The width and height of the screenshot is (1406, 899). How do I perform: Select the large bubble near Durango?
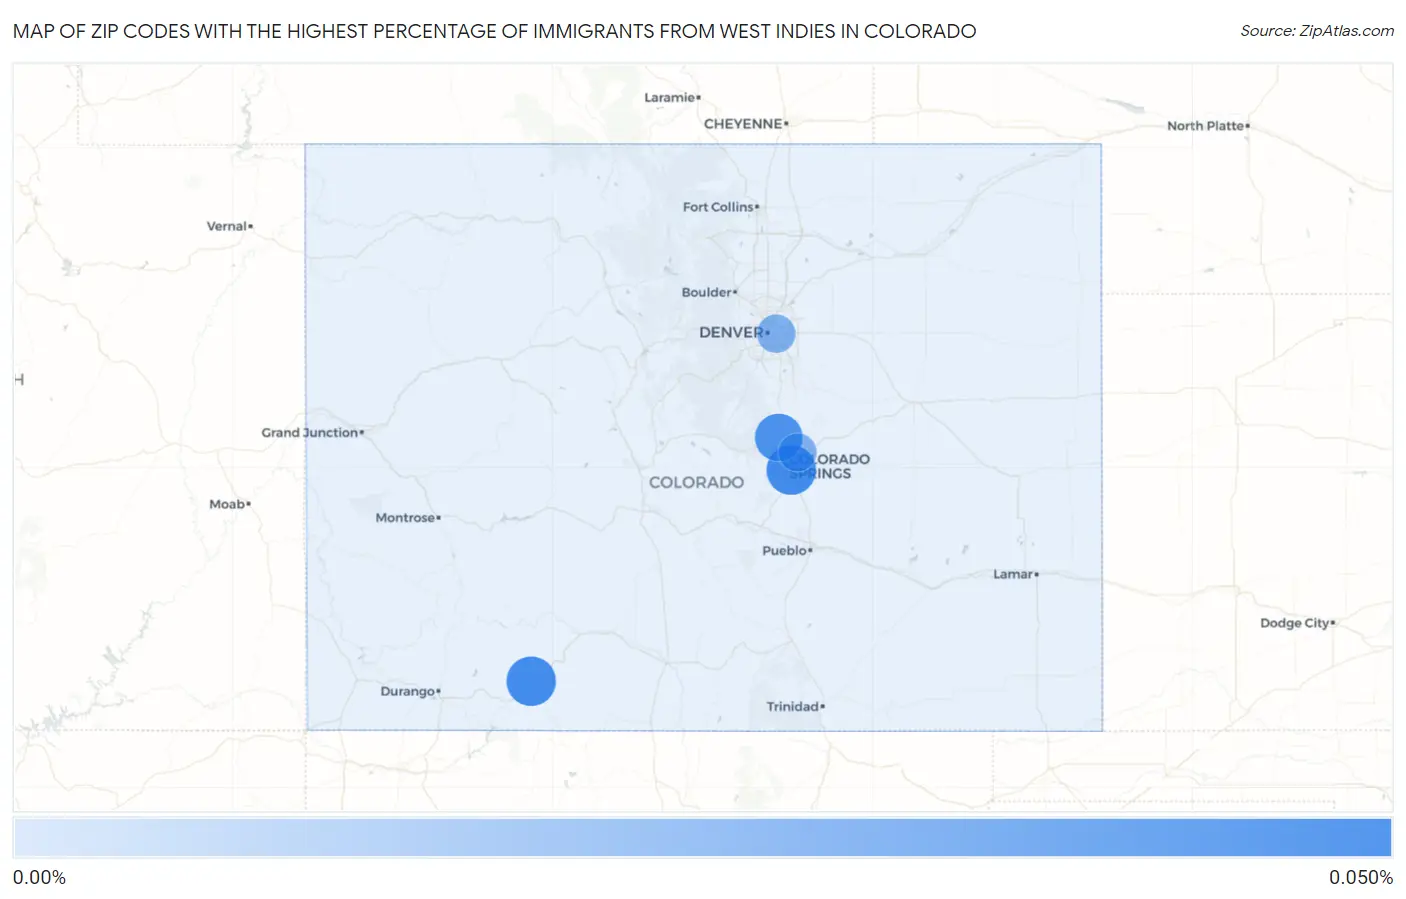pyautogui.click(x=531, y=681)
